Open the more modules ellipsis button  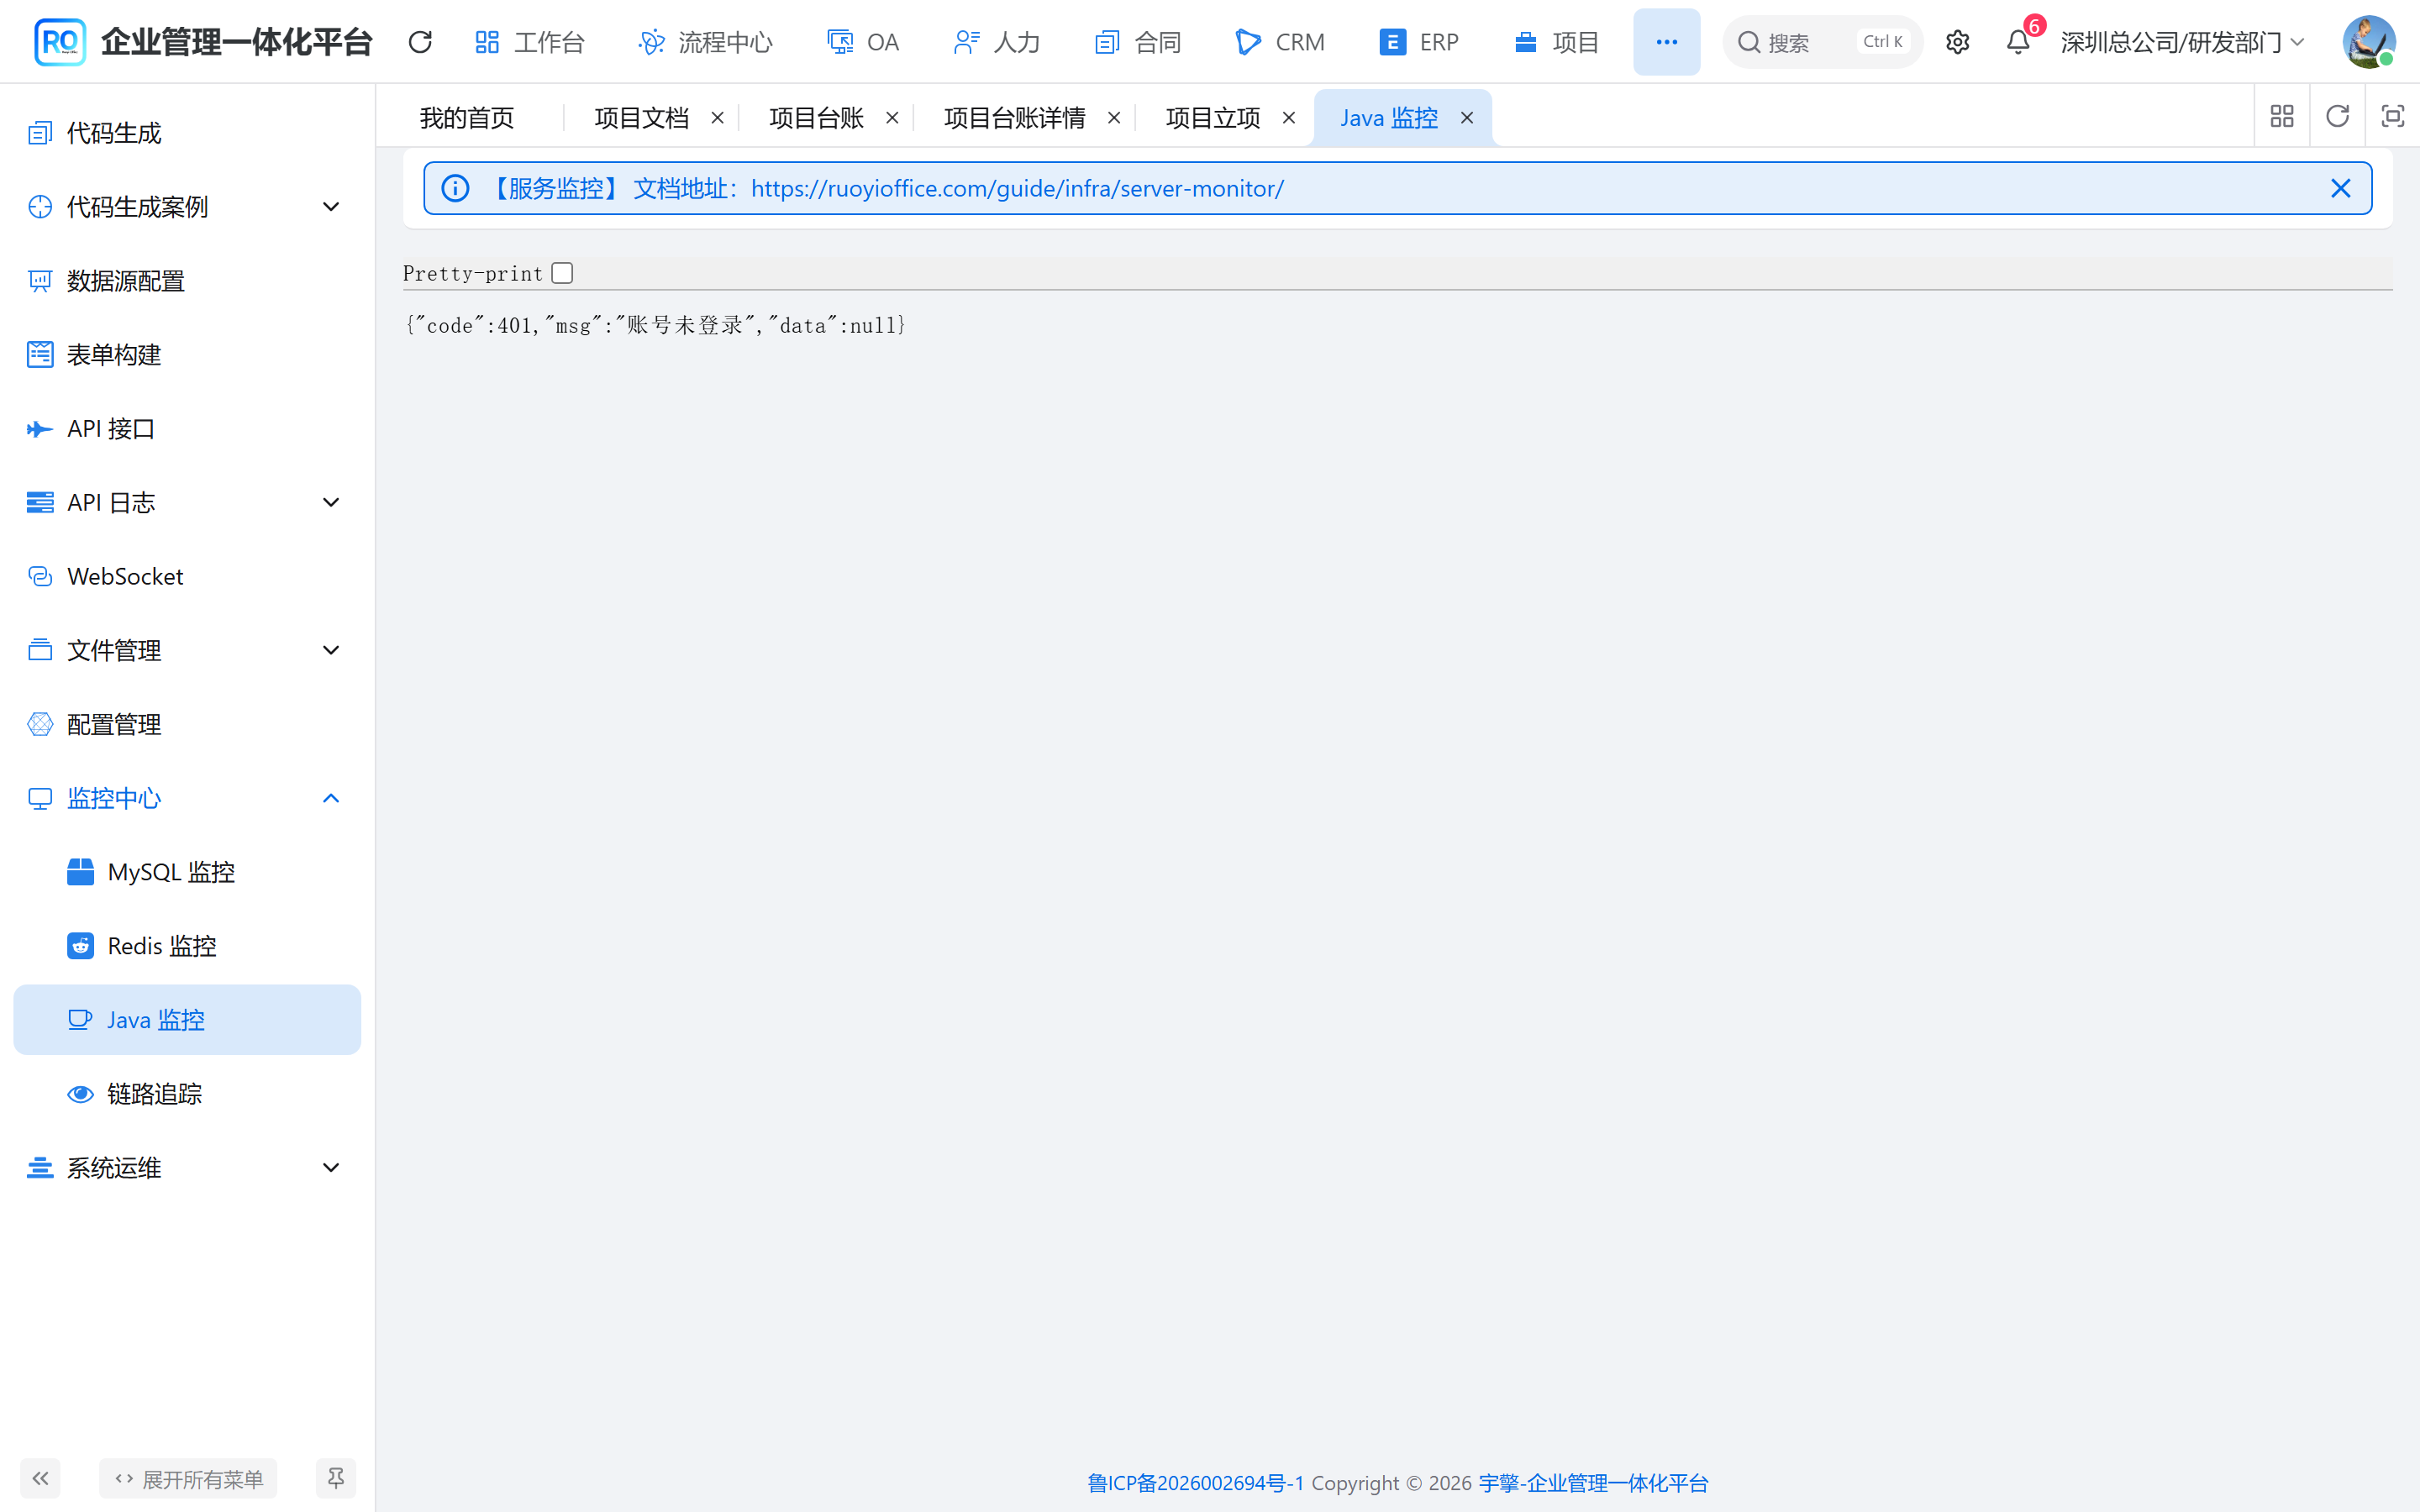1666,42
